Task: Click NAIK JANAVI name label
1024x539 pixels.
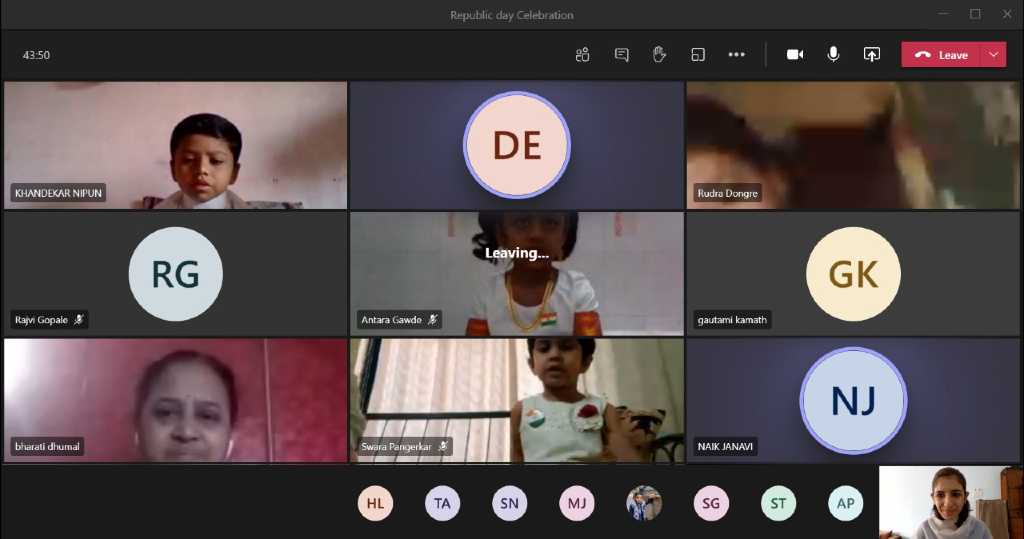Action: coord(725,446)
